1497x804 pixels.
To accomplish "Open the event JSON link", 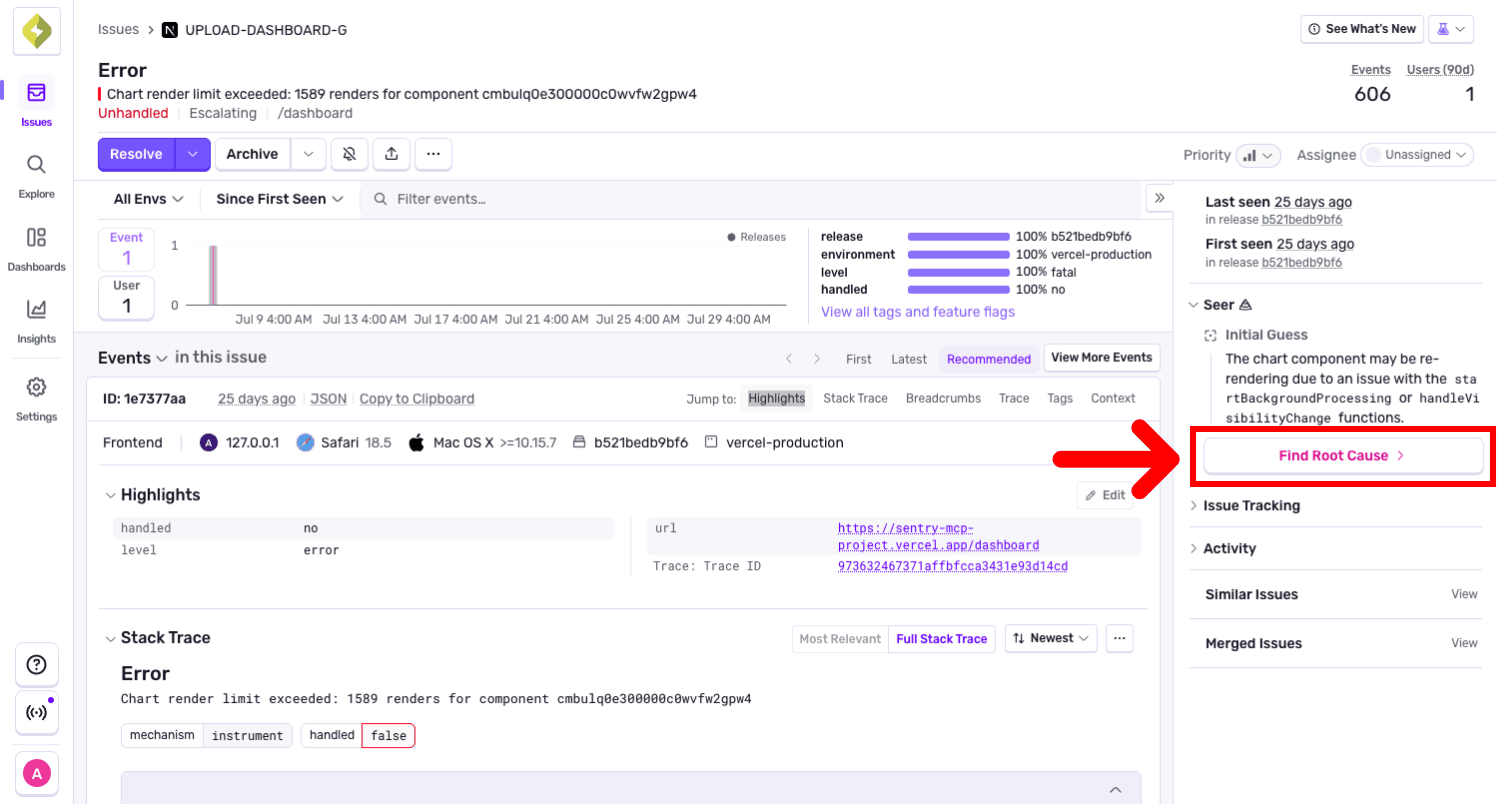I will [x=328, y=398].
